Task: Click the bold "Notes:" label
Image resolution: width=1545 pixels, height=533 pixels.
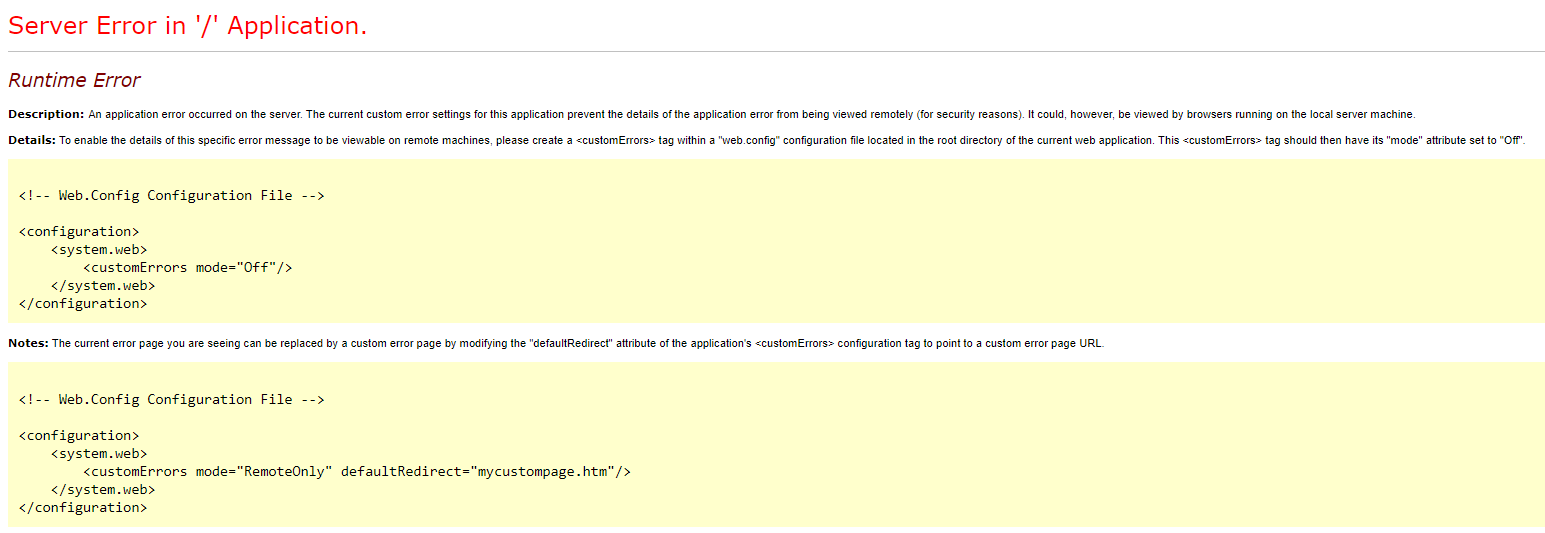Action: [28, 343]
